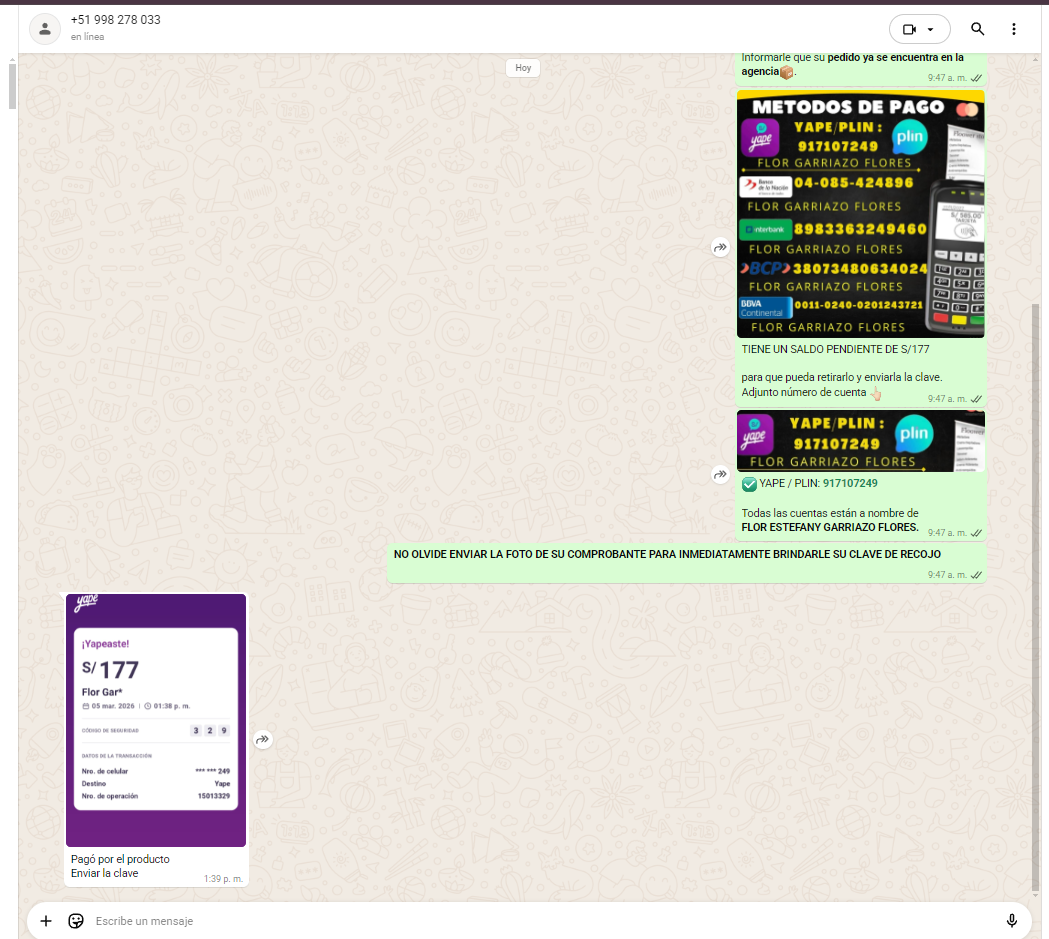Forward the Yape receipt image

pos(263,740)
